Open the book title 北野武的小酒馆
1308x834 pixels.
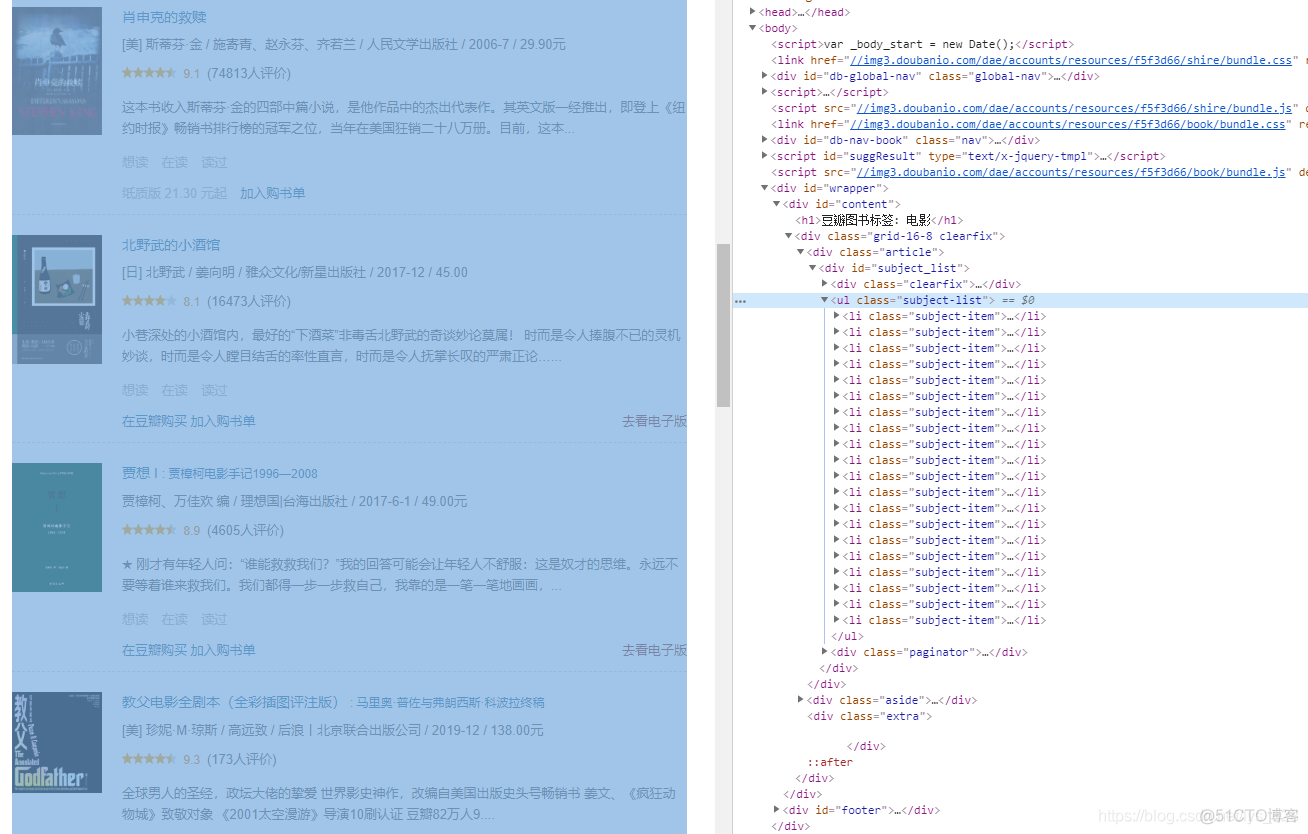pyautogui.click(x=171, y=245)
